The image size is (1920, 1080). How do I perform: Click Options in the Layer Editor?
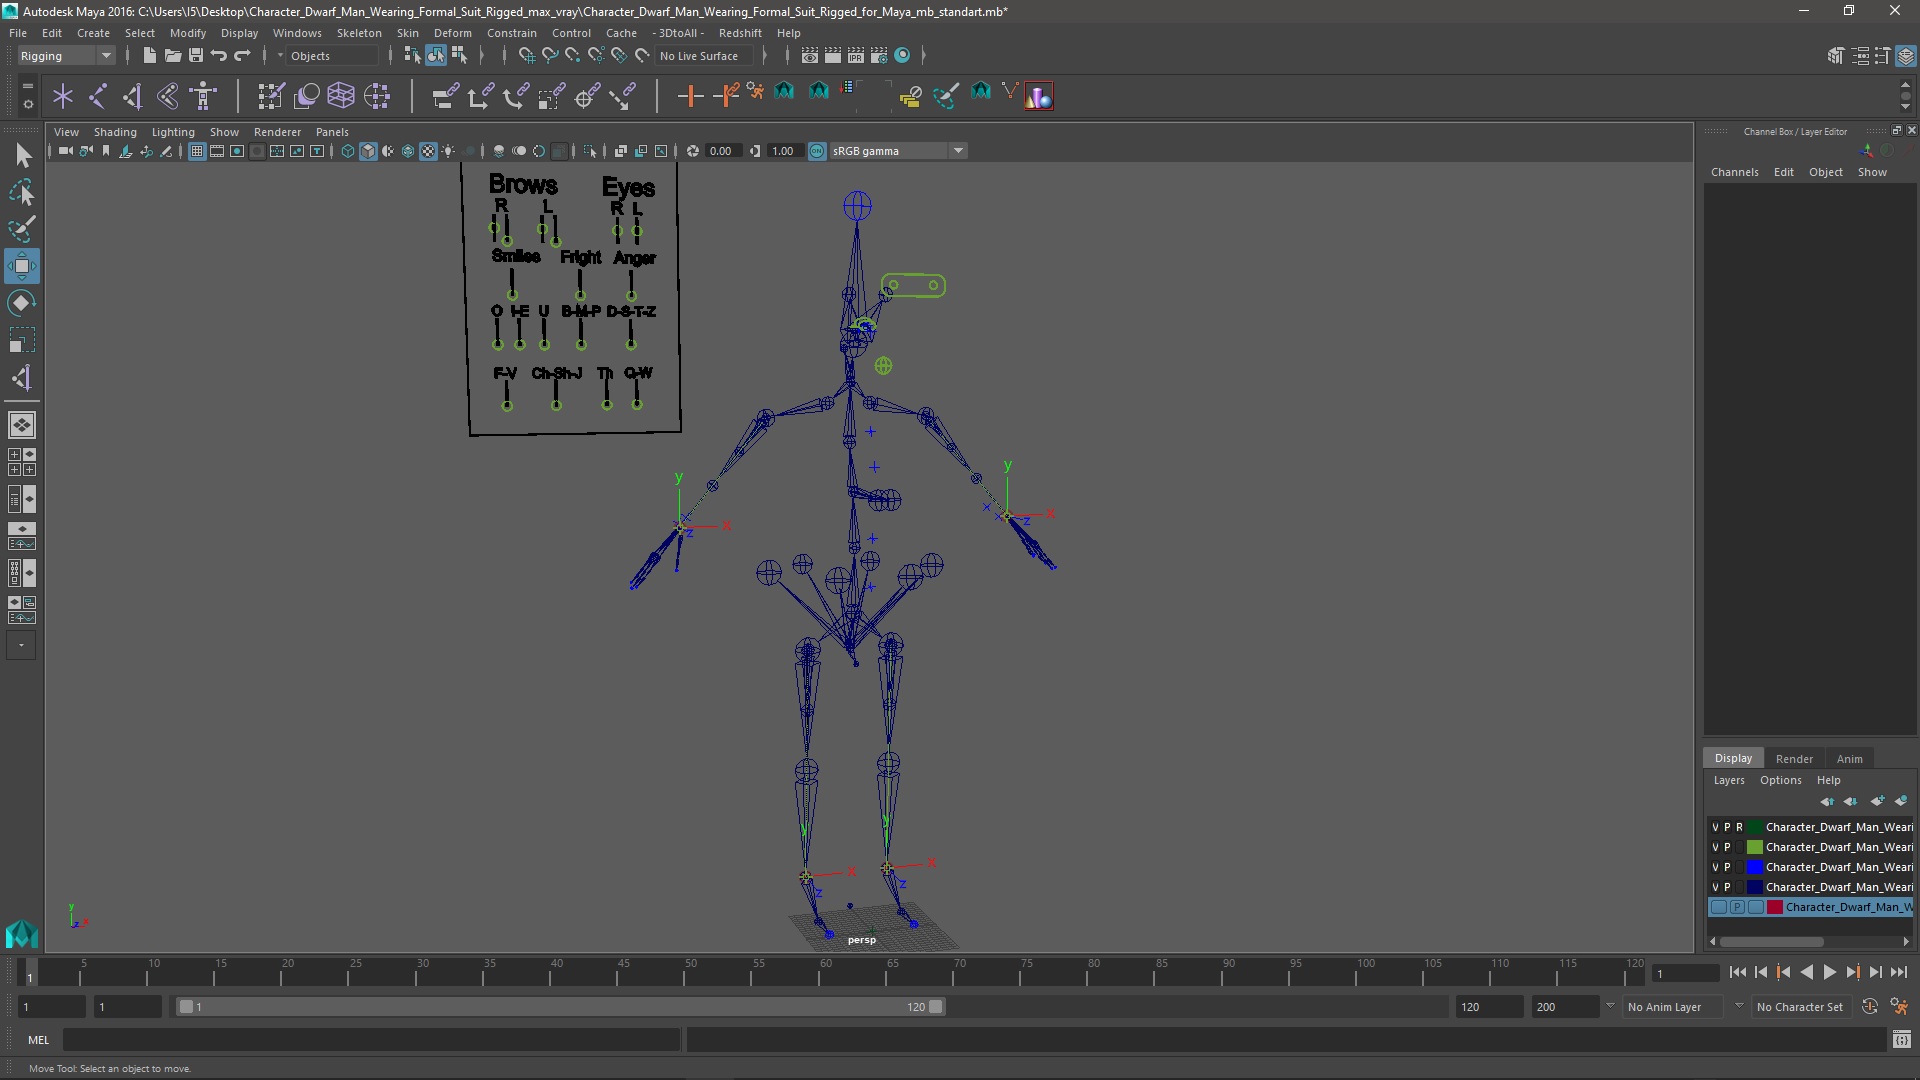tap(1780, 780)
